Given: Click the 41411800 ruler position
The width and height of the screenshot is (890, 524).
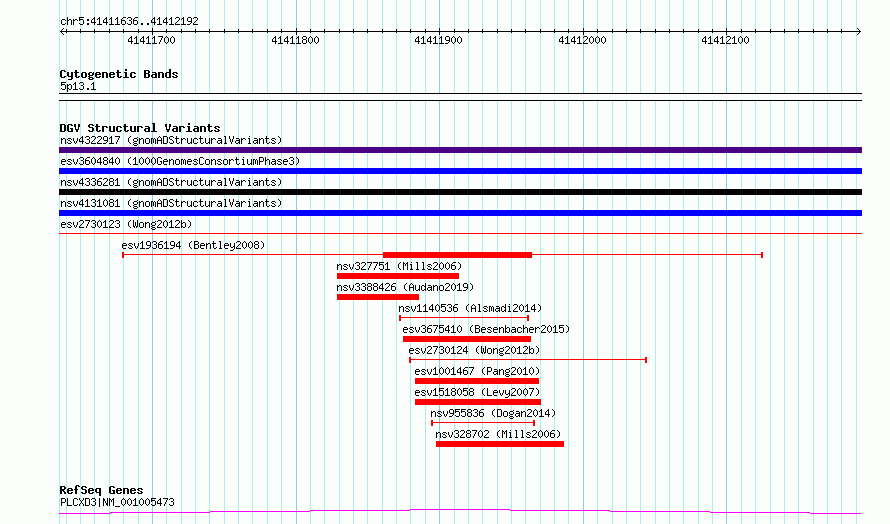Looking at the screenshot, I should [295, 40].
